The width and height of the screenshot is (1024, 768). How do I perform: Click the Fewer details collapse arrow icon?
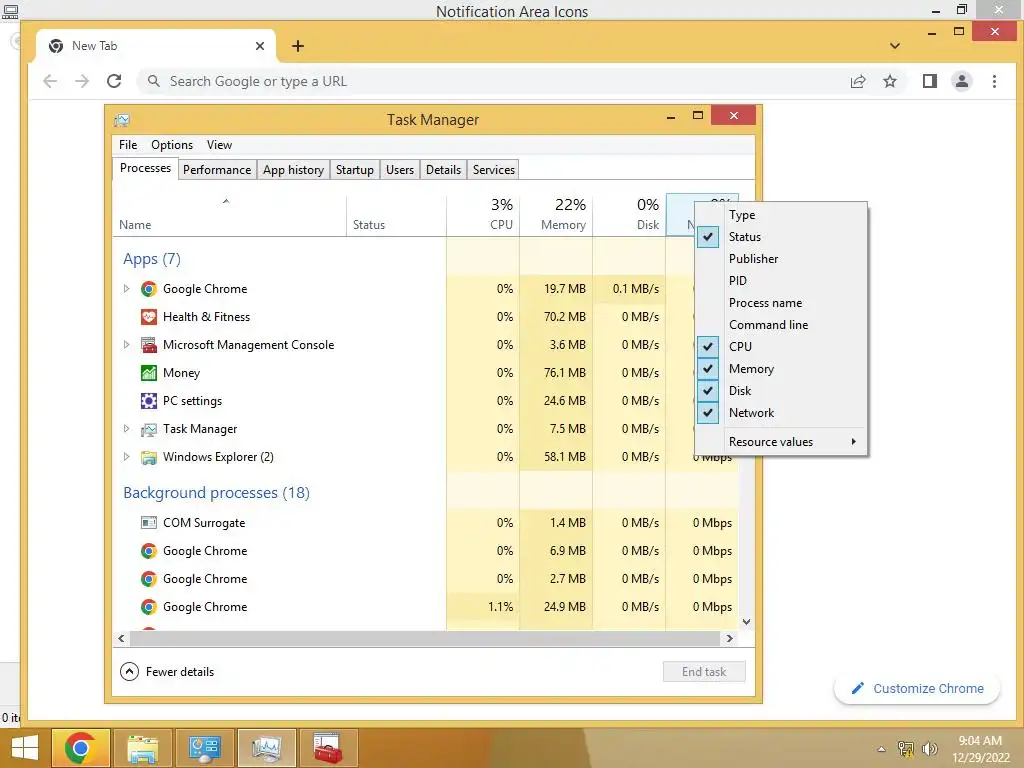click(129, 671)
